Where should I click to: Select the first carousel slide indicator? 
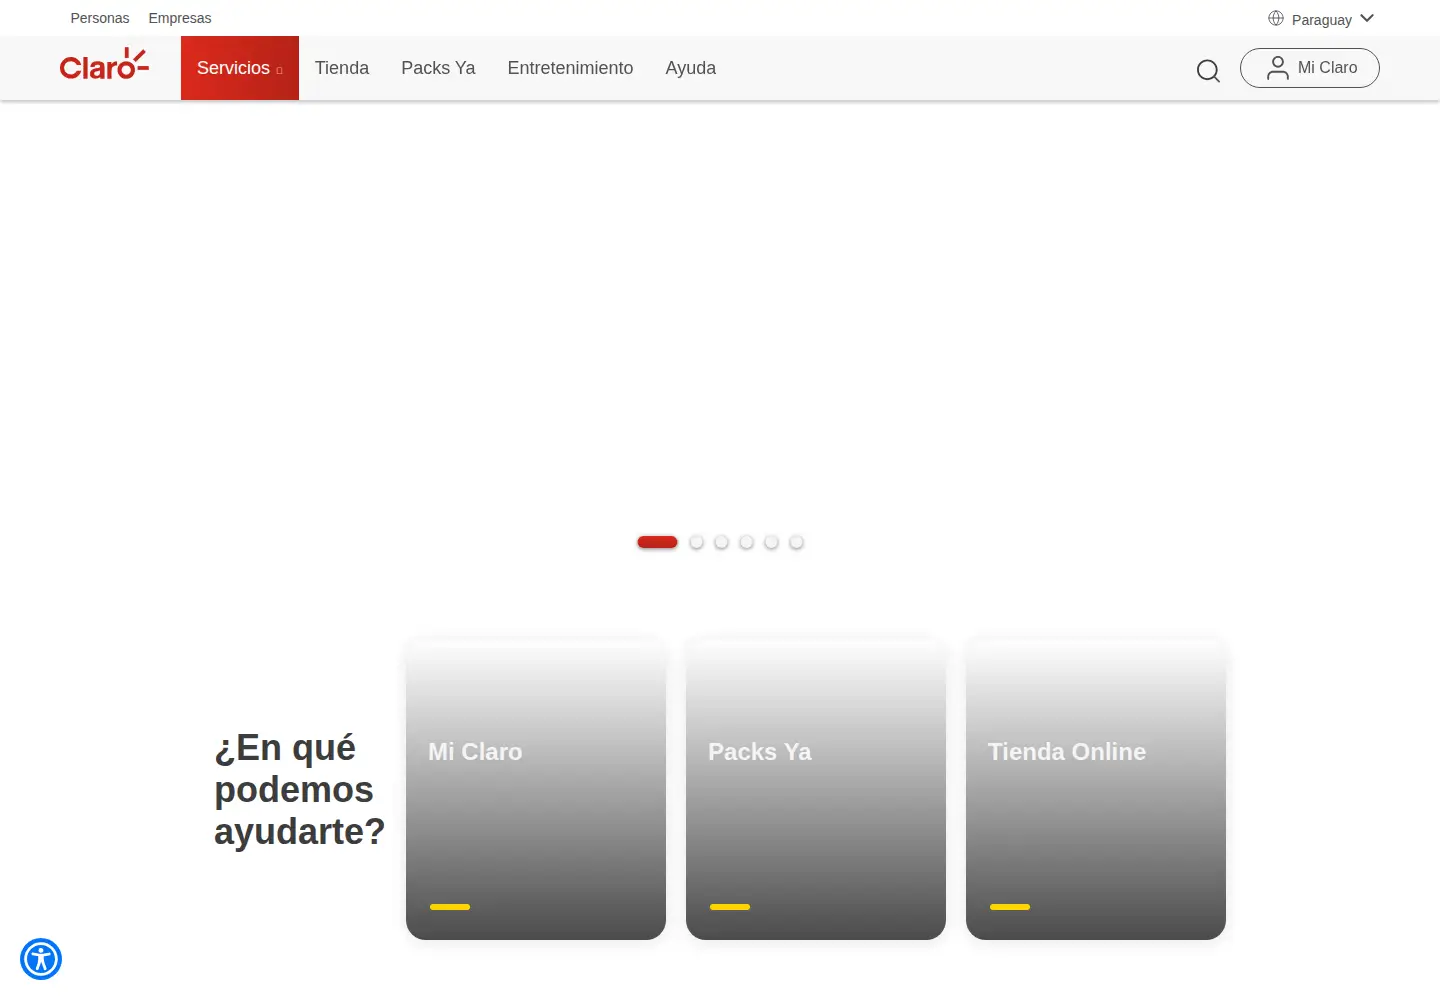point(657,542)
